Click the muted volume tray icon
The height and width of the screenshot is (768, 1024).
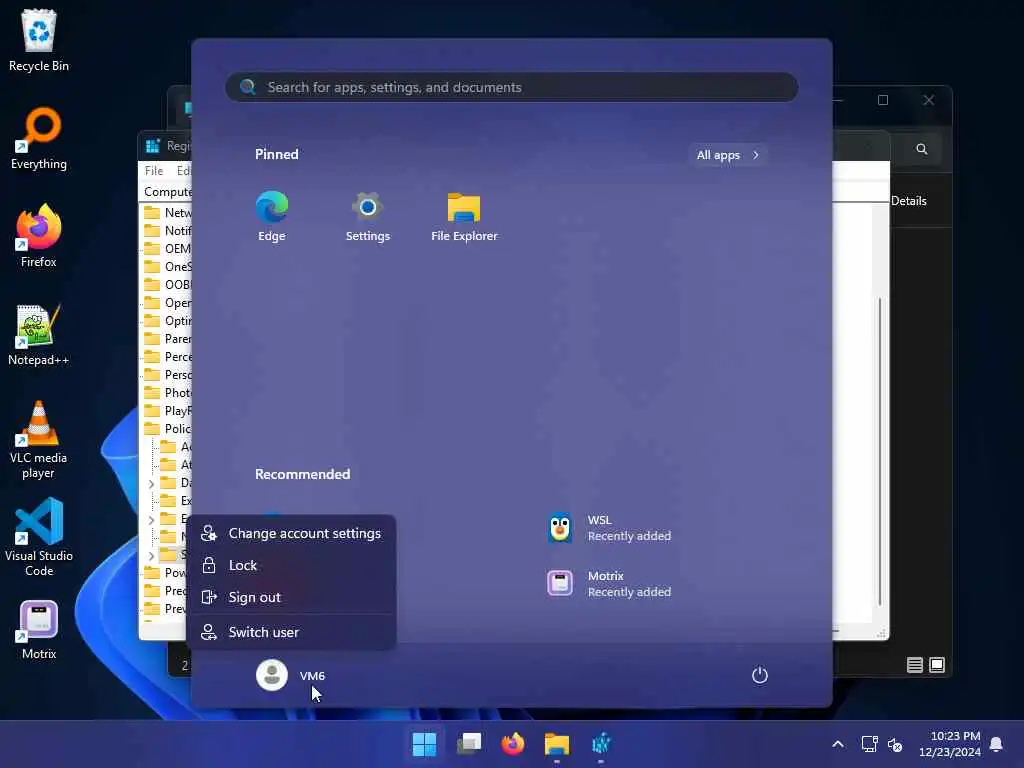pyautogui.click(x=895, y=744)
